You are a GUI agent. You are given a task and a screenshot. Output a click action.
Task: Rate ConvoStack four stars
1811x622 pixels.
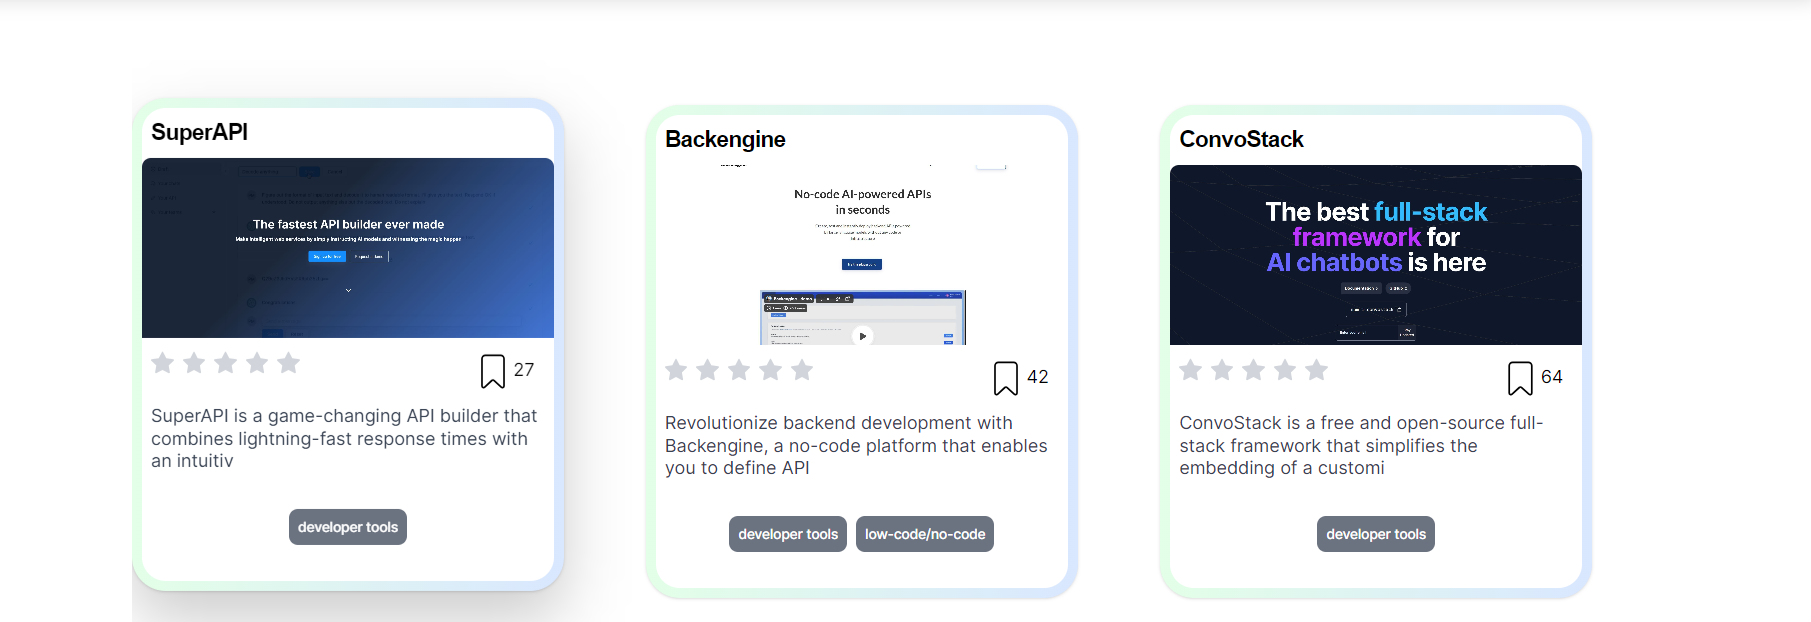pos(1284,370)
